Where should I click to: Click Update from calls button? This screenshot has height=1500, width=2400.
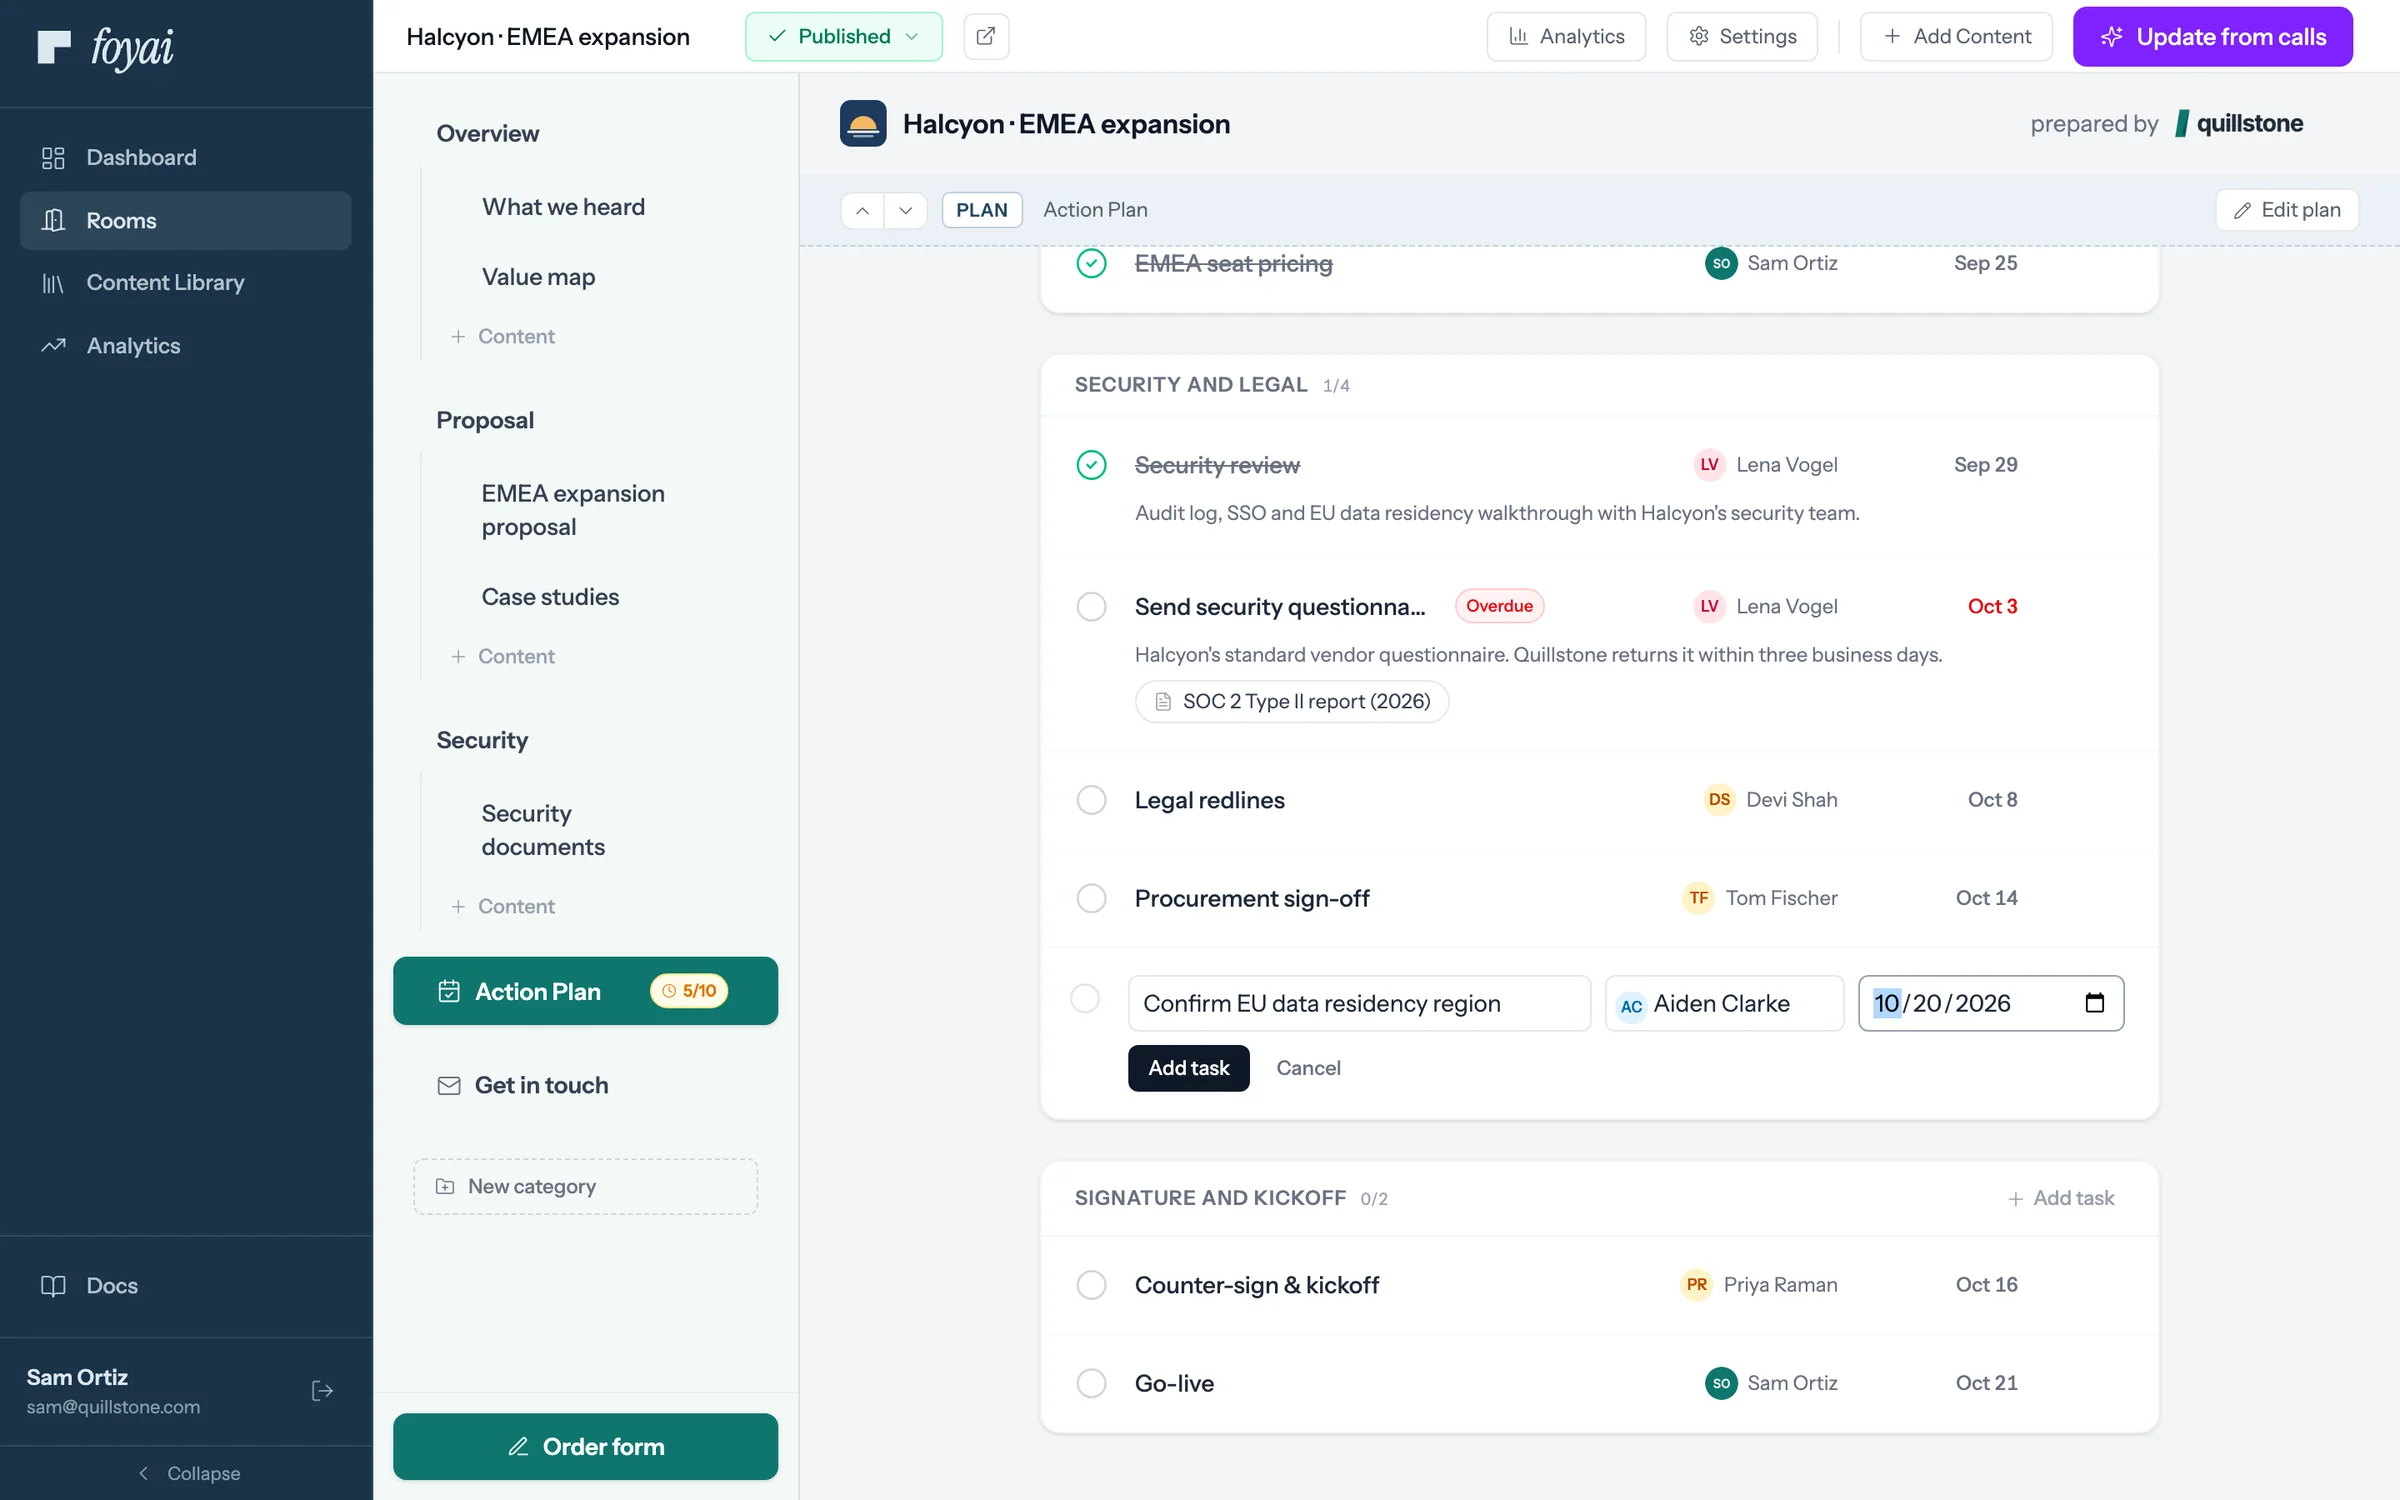[2213, 36]
